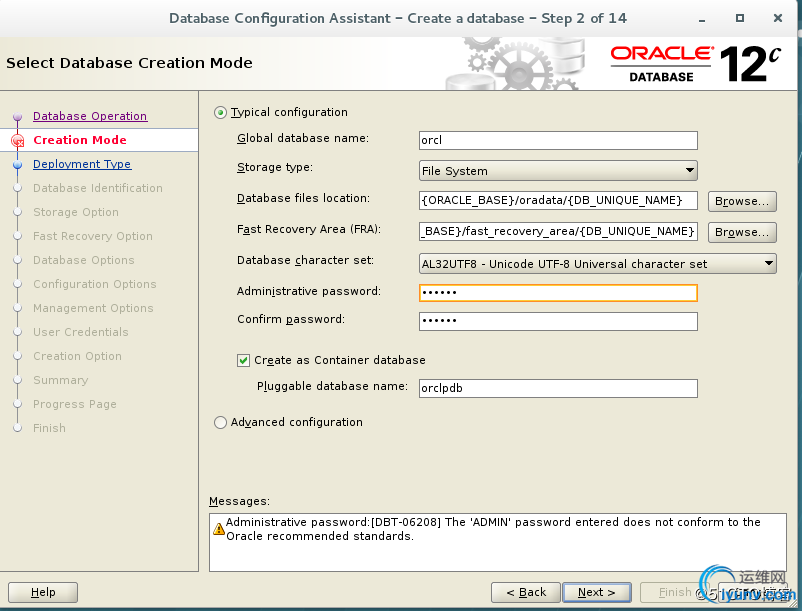Screen dimensions: 802x611
Task: Click the Summary step label
Action: tap(60, 380)
